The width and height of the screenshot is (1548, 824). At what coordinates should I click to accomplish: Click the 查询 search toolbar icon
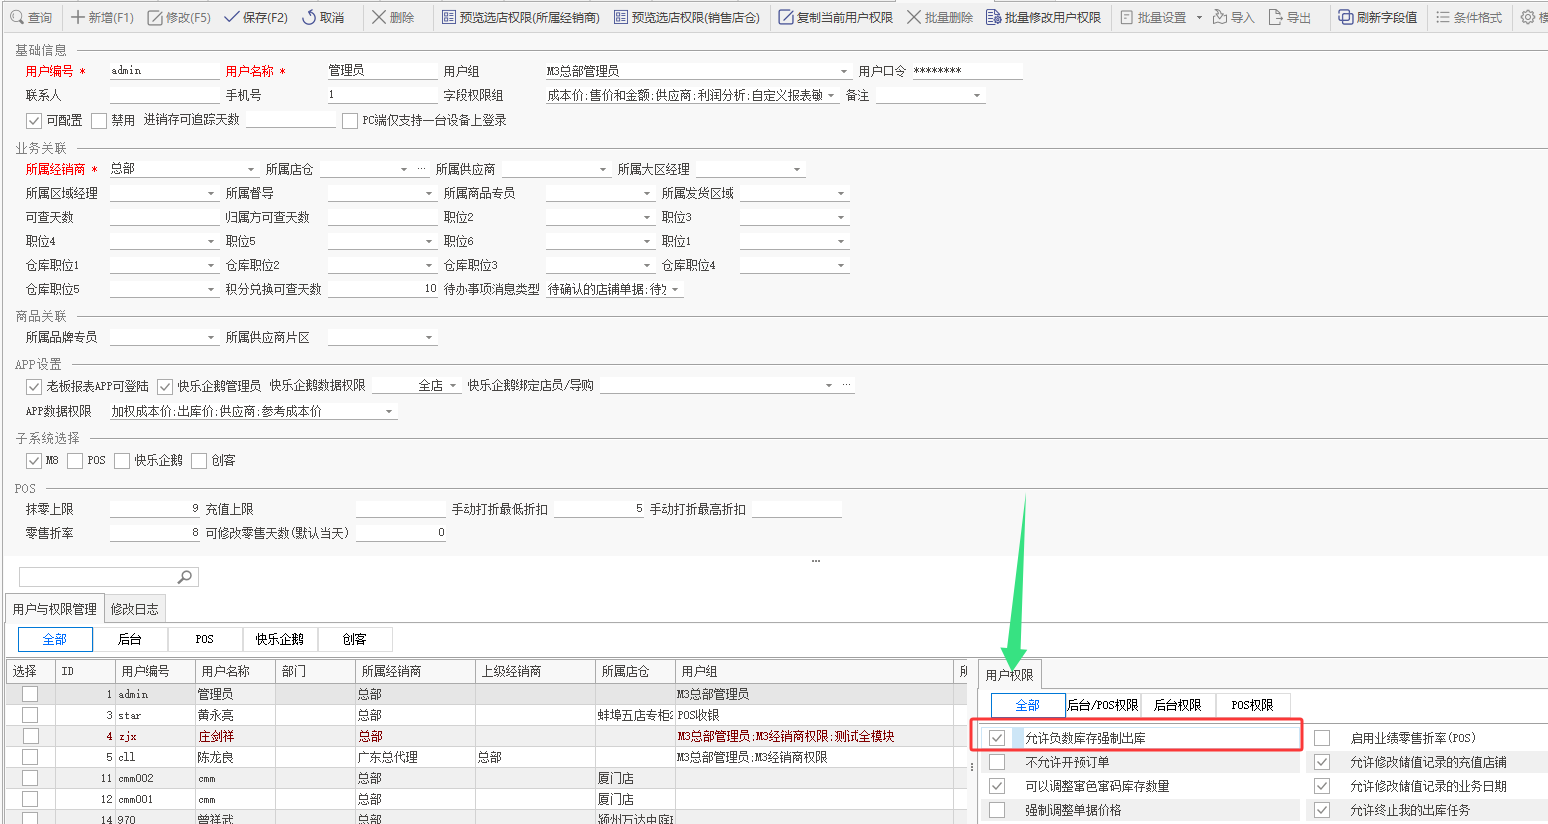[x=16, y=17]
